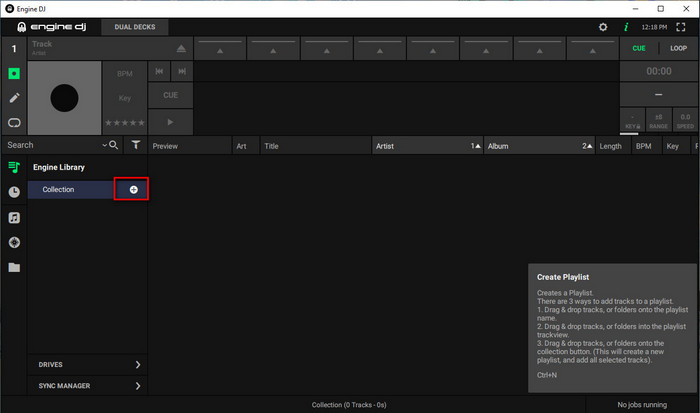Open the folder browser sidebar icon
The image size is (700, 413).
[x=14, y=267]
